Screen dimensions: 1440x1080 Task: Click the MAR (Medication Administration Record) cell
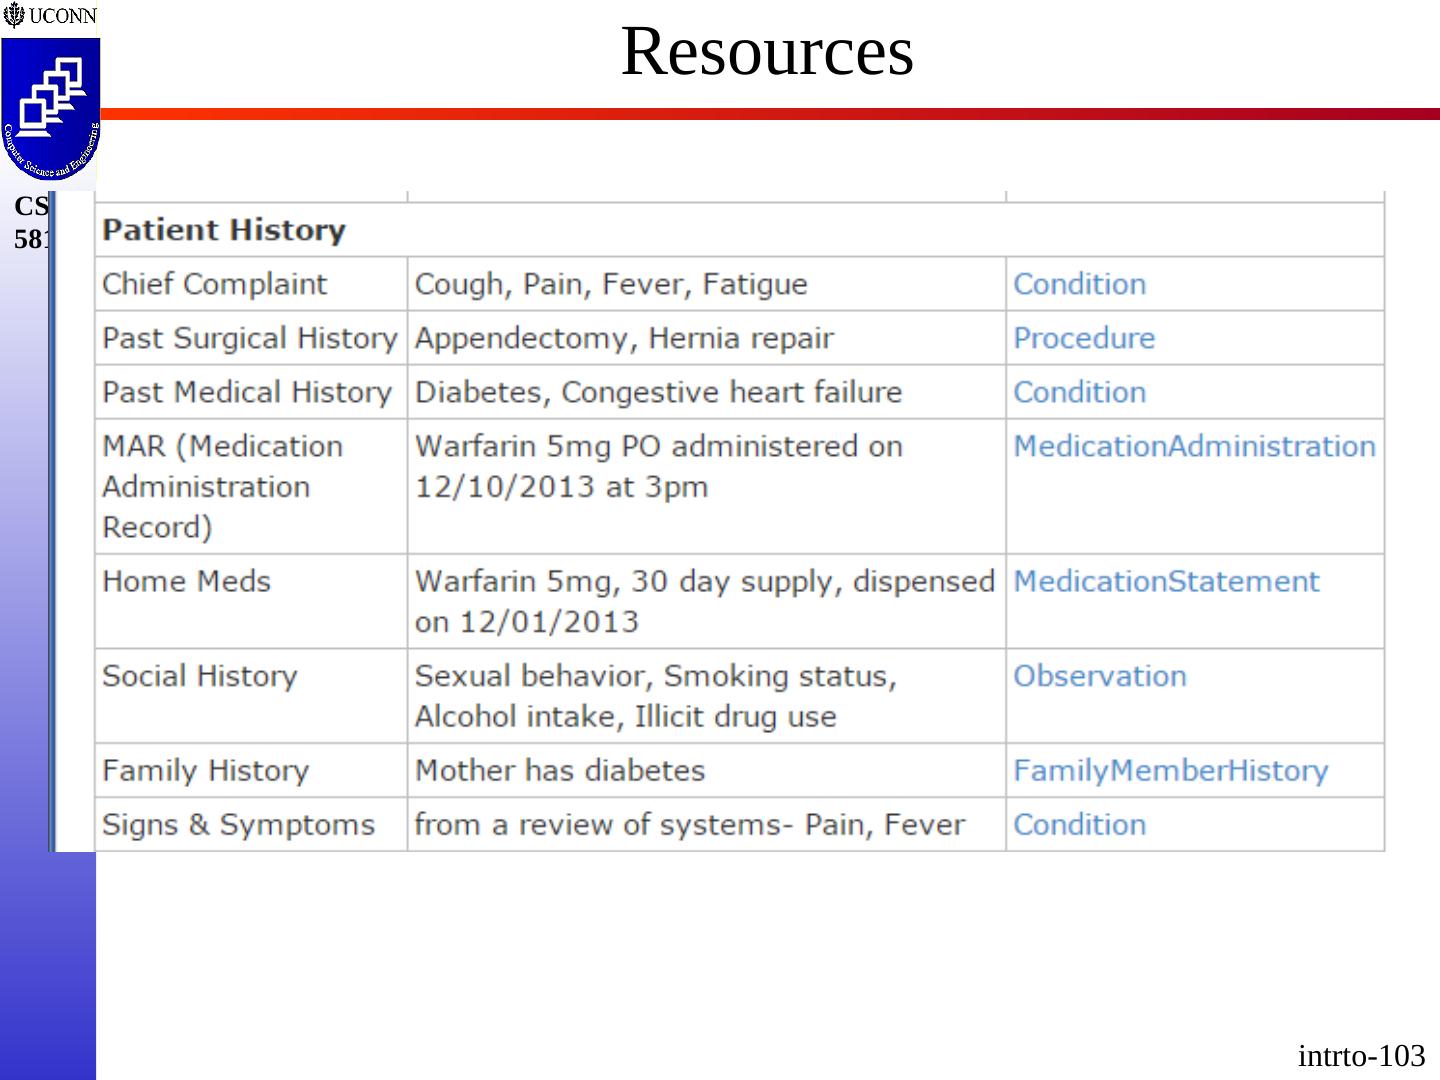[222, 486]
